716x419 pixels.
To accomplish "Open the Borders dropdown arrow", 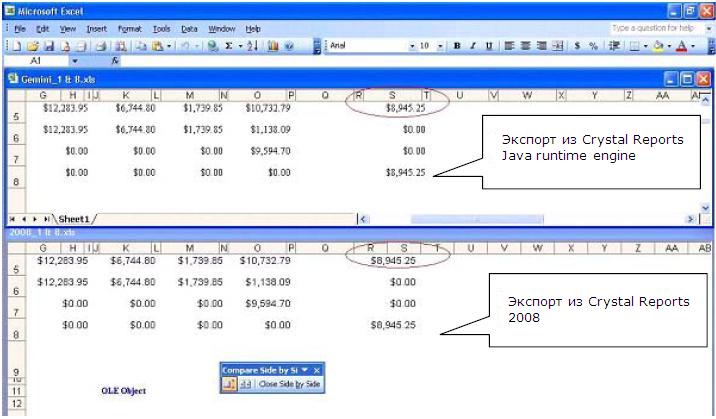I will pos(645,46).
